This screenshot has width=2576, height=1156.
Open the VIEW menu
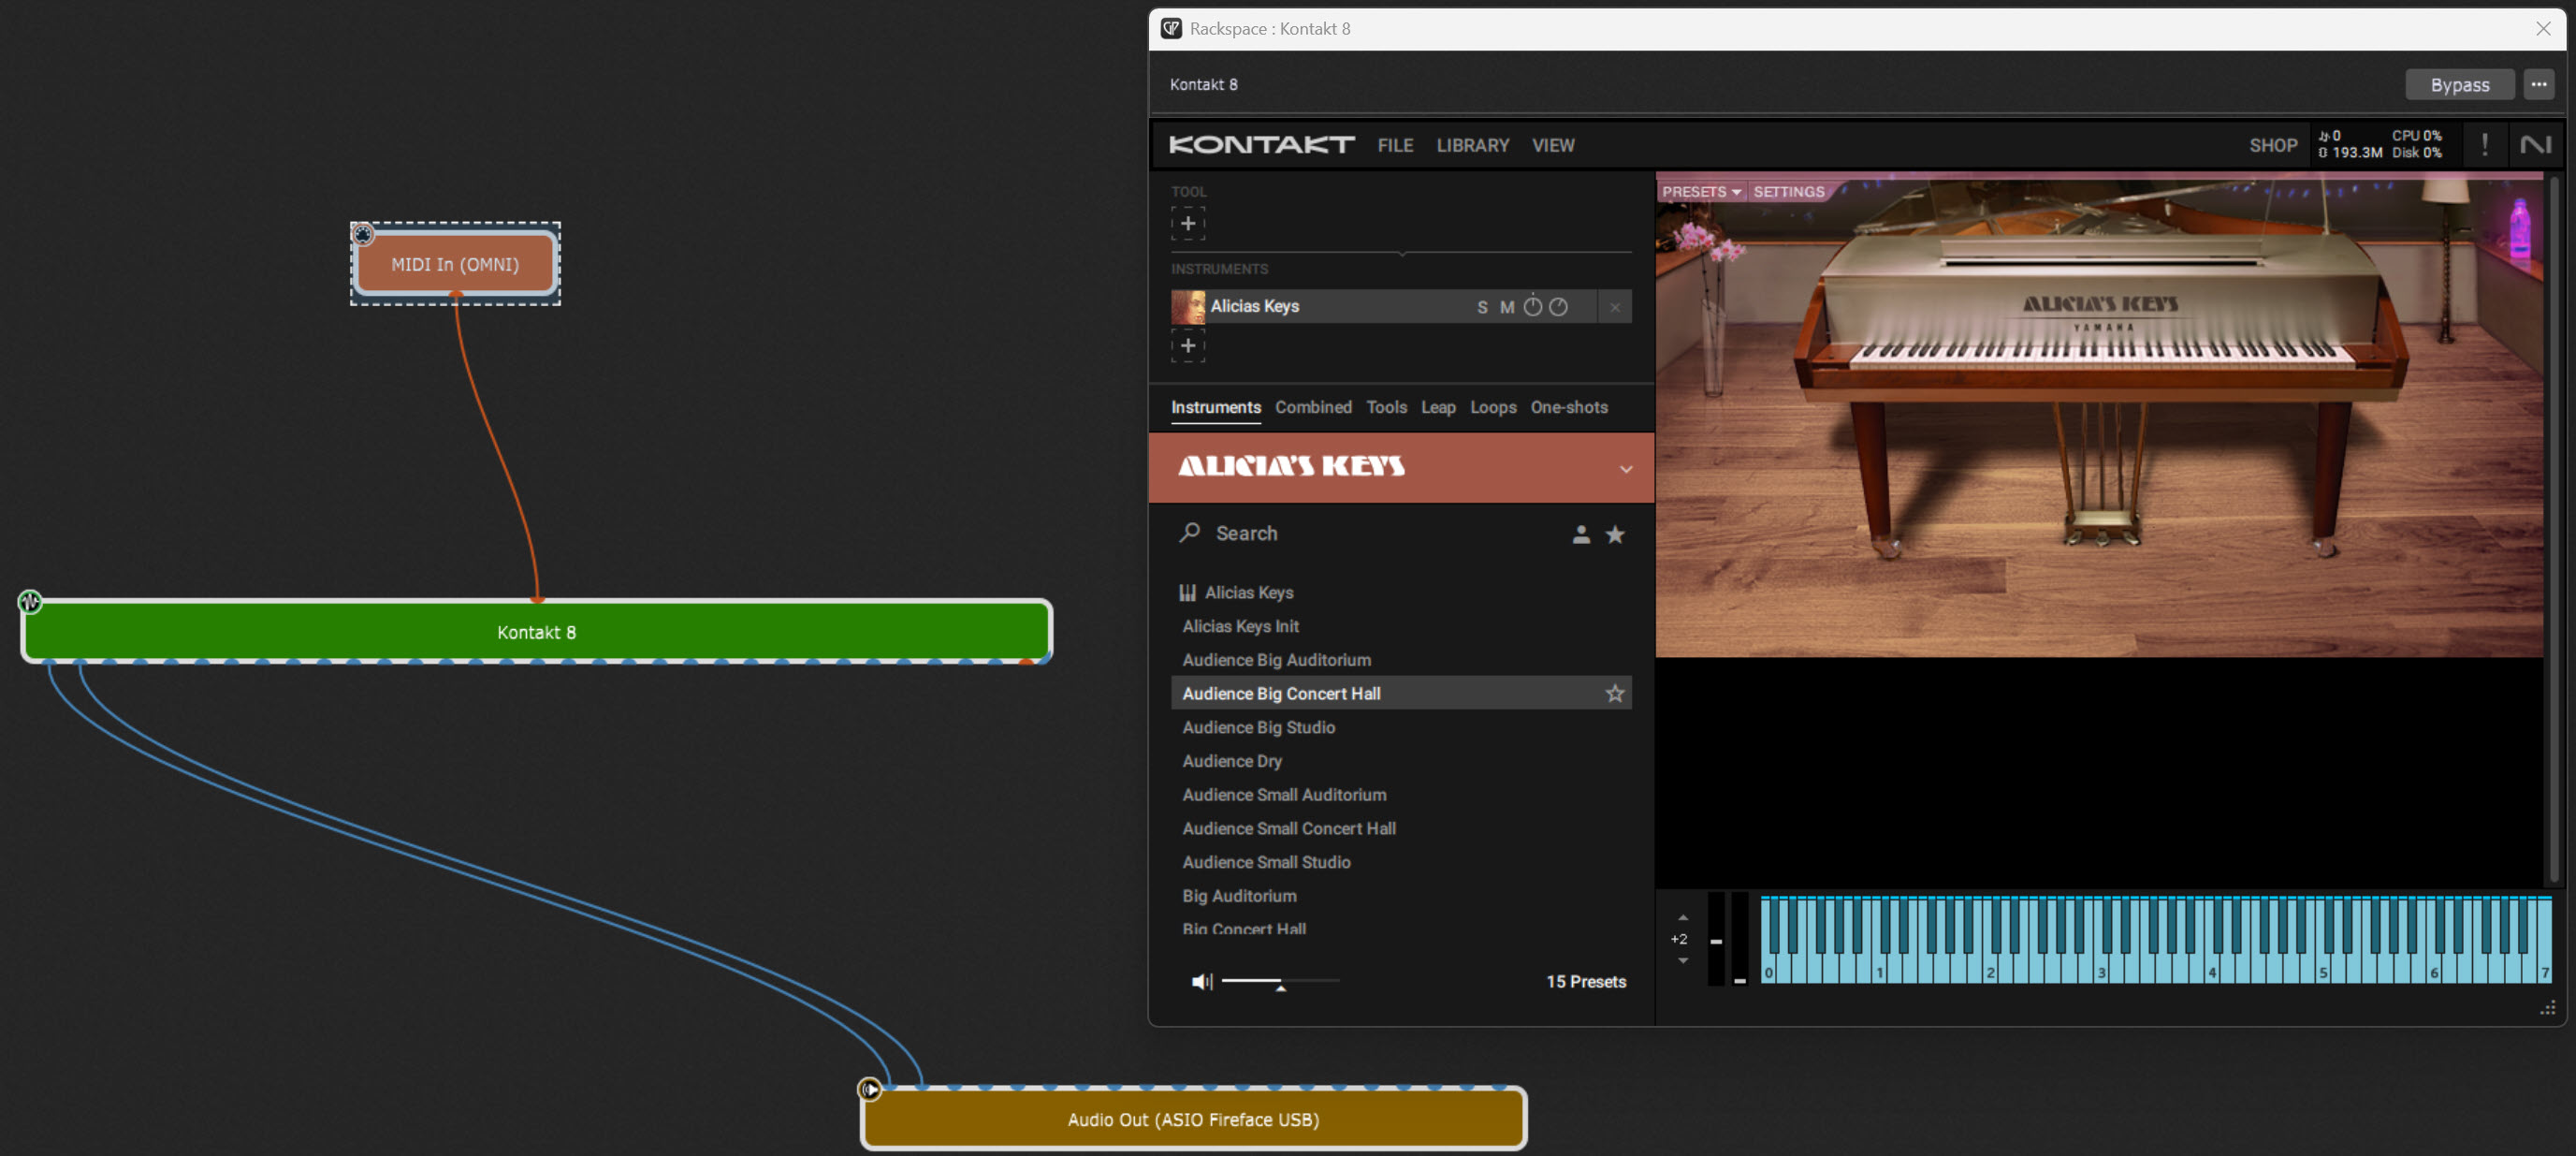1553,145
